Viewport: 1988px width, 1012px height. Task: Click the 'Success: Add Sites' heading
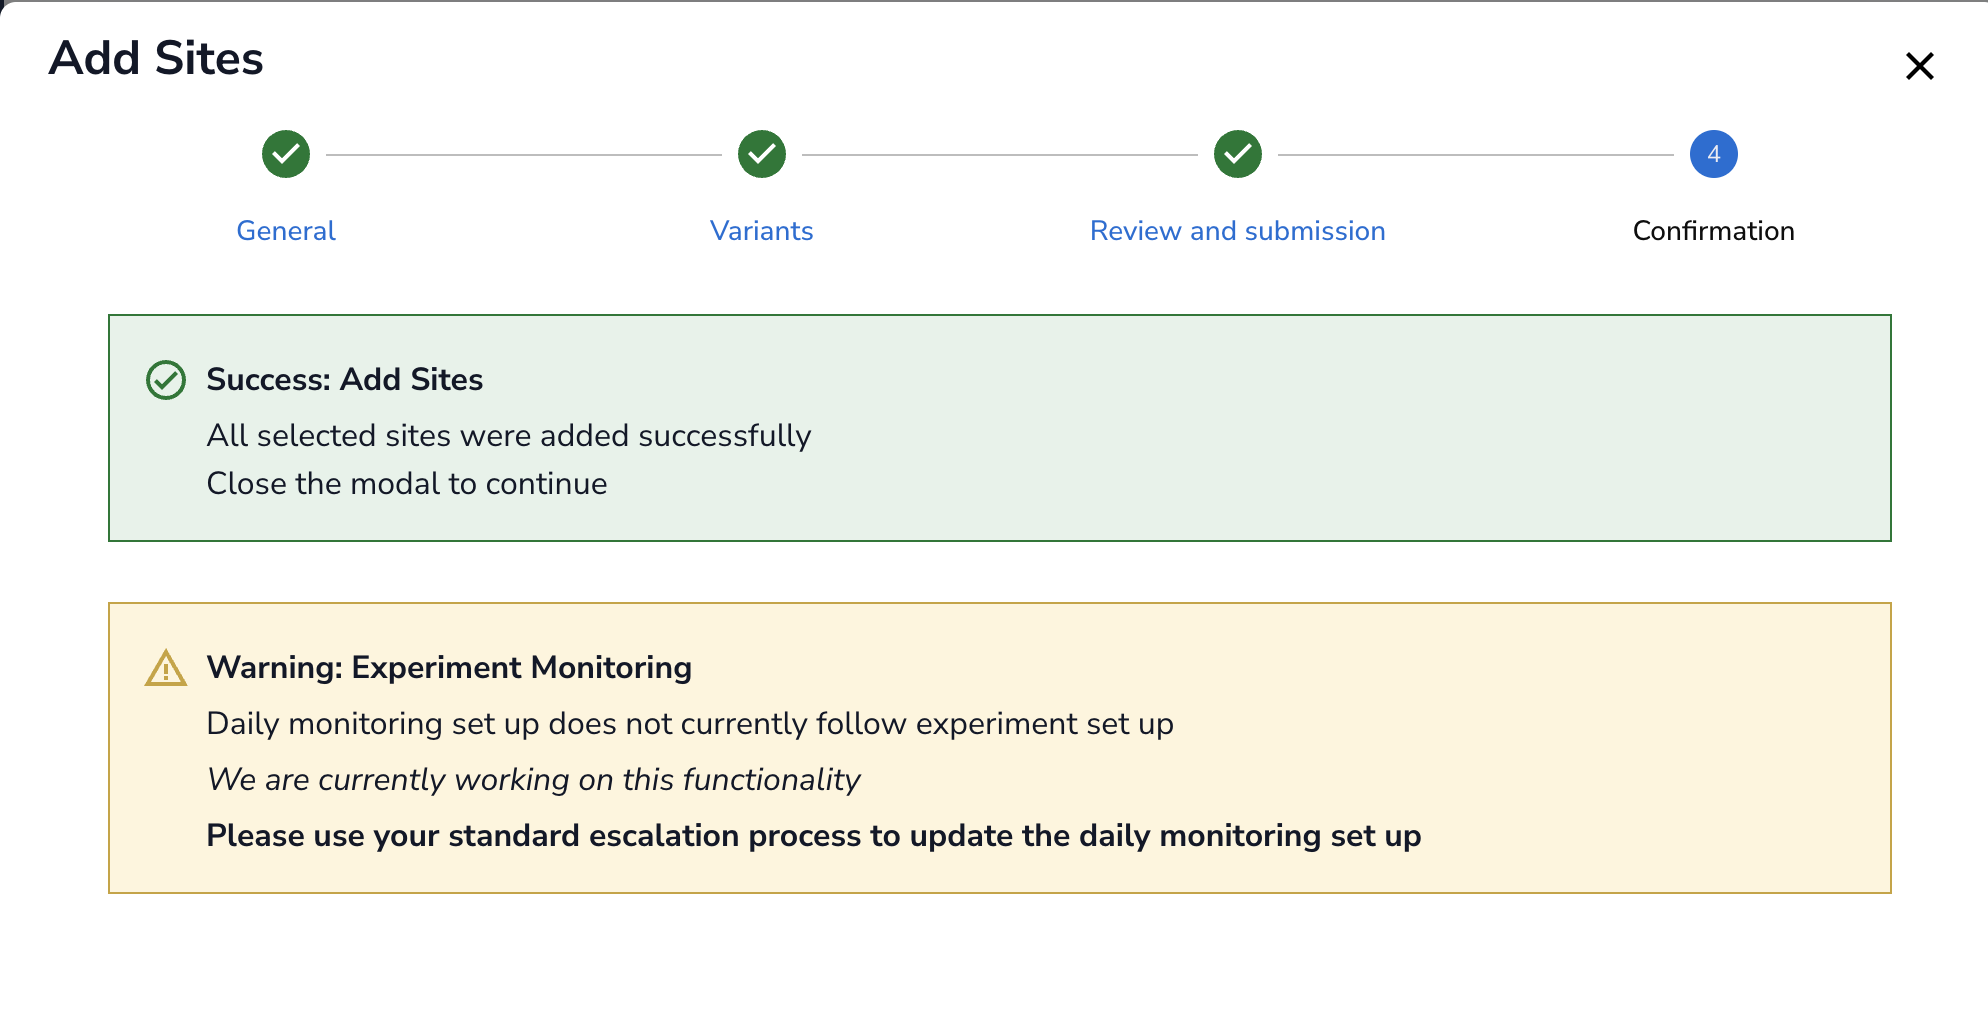[344, 380]
